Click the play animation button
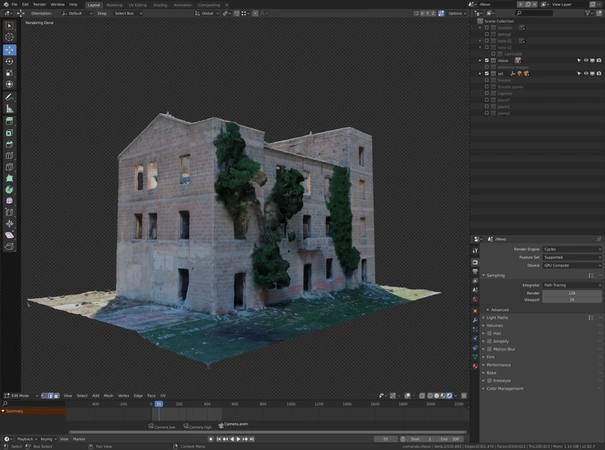Image resolution: width=605 pixels, height=450 pixels. click(x=238, y=439)
